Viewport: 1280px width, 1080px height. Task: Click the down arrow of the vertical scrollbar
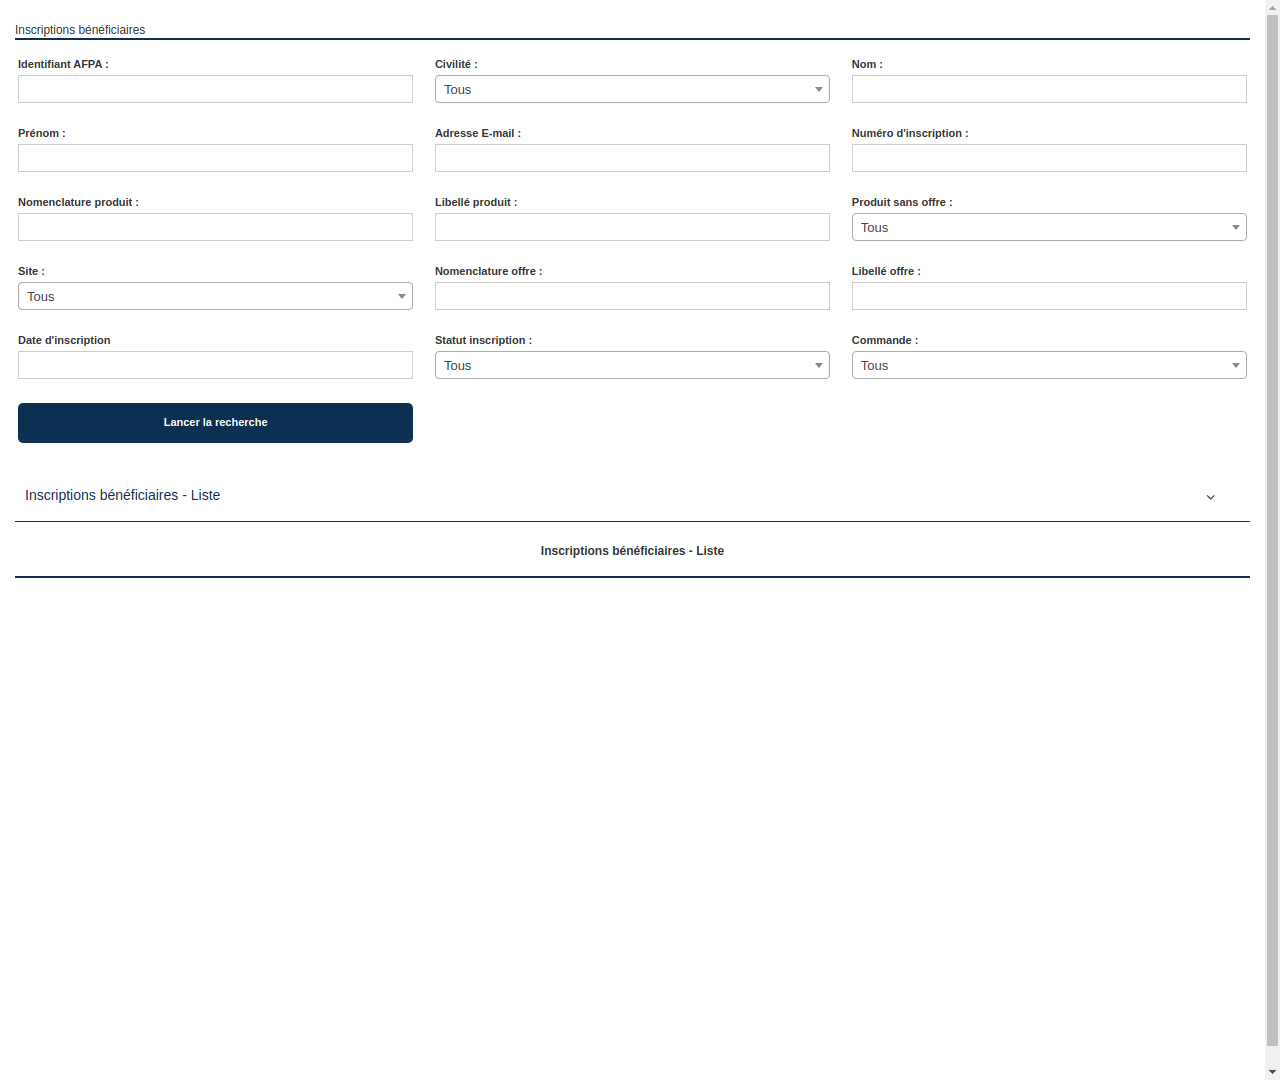tap(1272, 1072)
